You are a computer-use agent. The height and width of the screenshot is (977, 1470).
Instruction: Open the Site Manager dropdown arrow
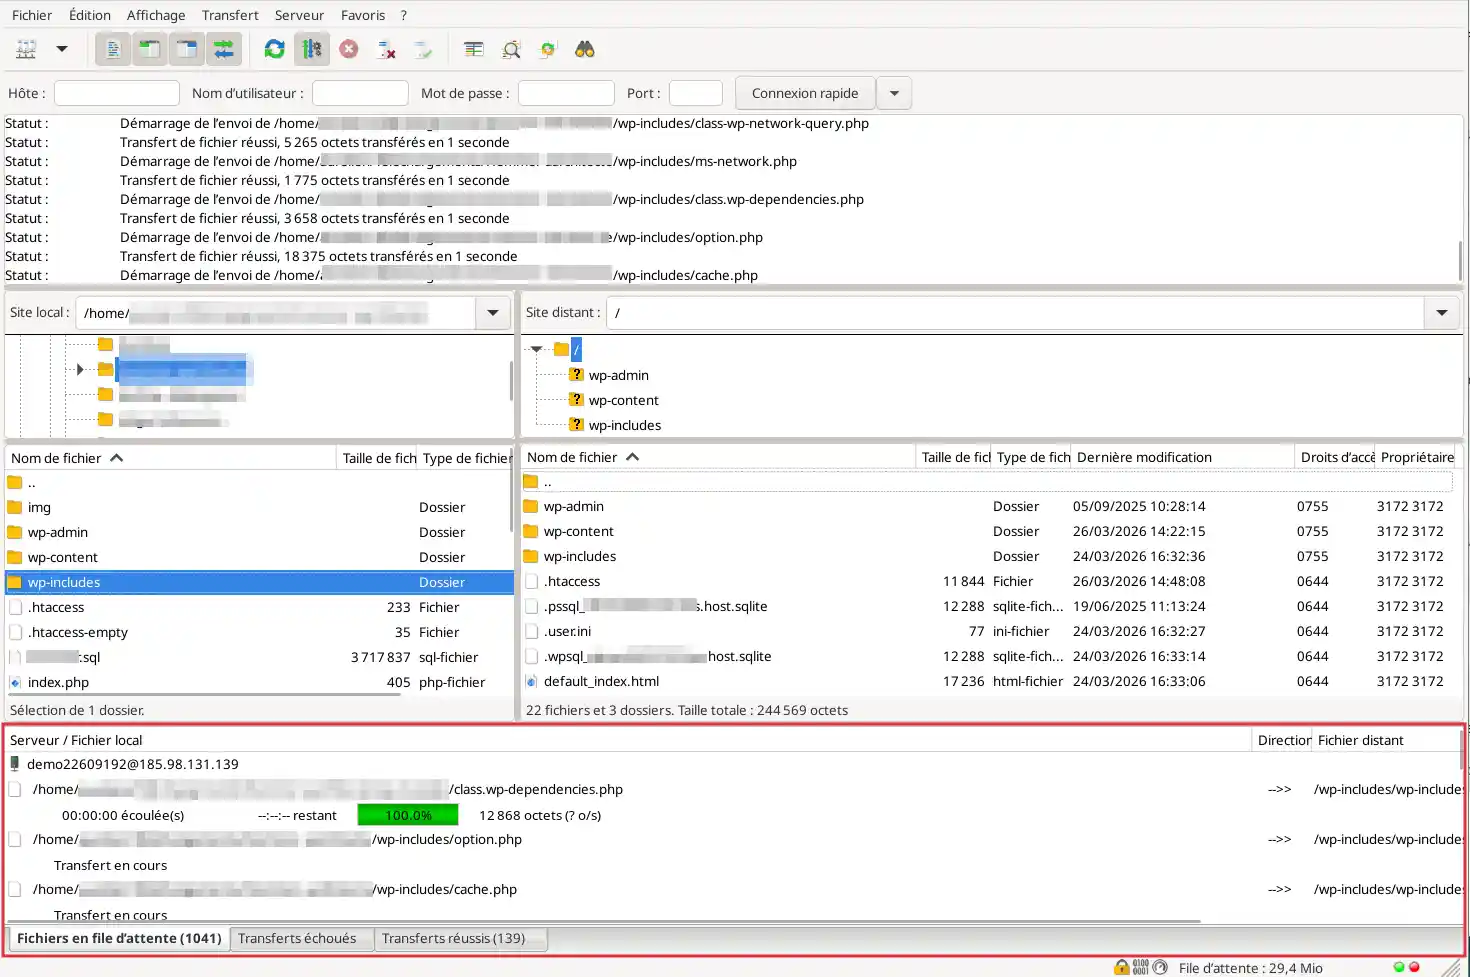[x=60, y=48]
